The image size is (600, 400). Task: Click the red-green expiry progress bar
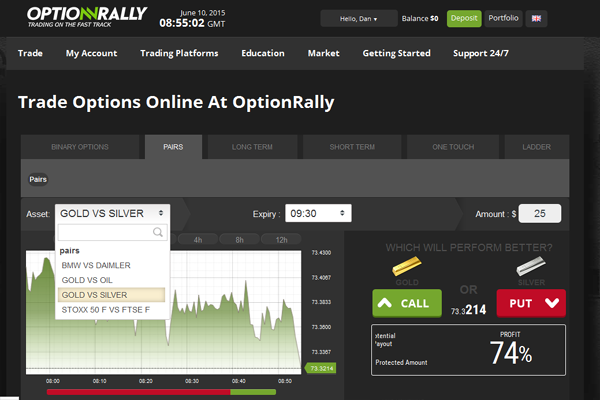point(161,392)
